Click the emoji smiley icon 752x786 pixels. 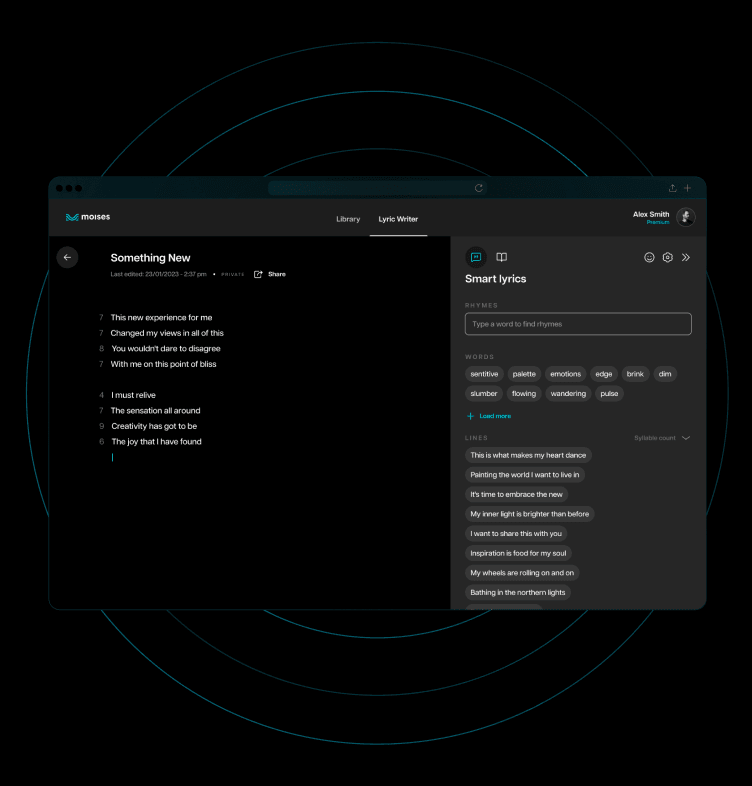coord(649,257)
